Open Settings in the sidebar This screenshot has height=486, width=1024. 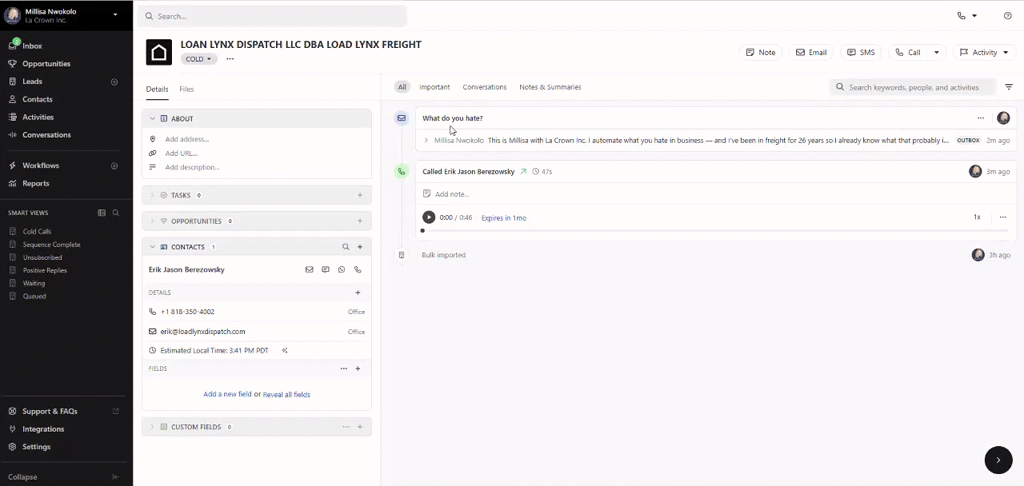36,447
